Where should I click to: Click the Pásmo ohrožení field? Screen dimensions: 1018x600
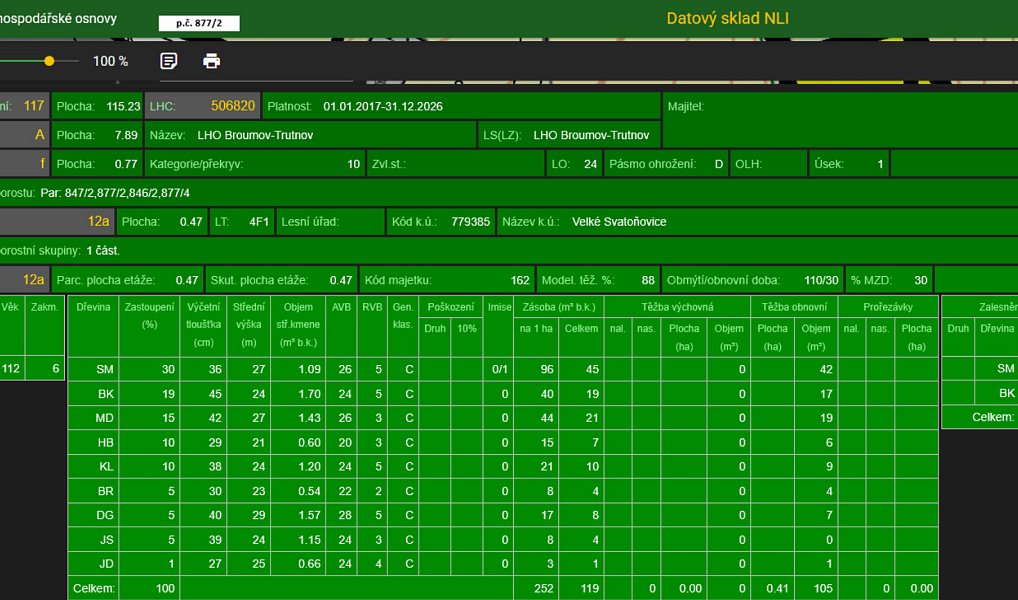(x=666, y=164)
